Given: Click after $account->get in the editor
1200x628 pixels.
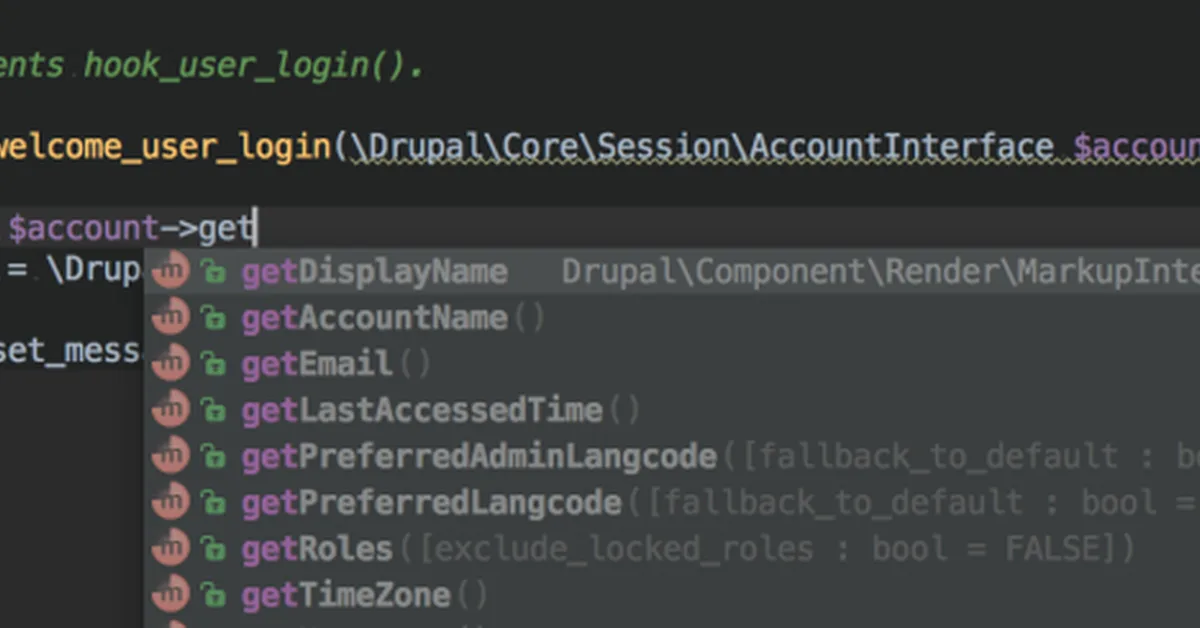Looking at the screenshot, I should 255,227.
